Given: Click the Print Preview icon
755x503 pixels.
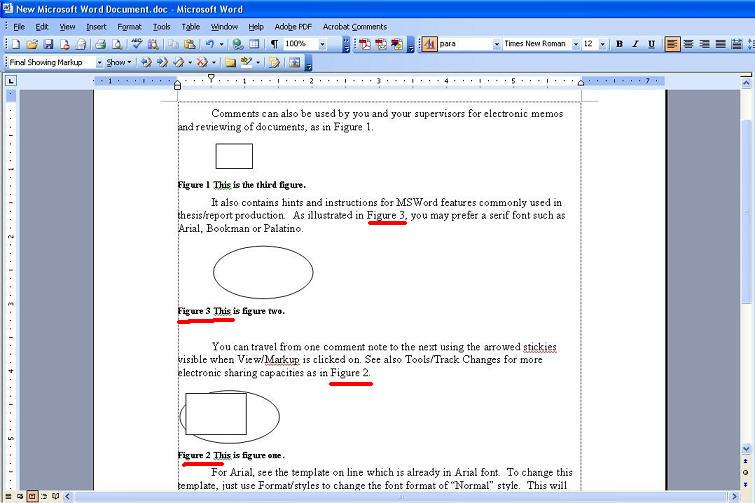Looking at the screenshot, I should [x=117, y=44].
